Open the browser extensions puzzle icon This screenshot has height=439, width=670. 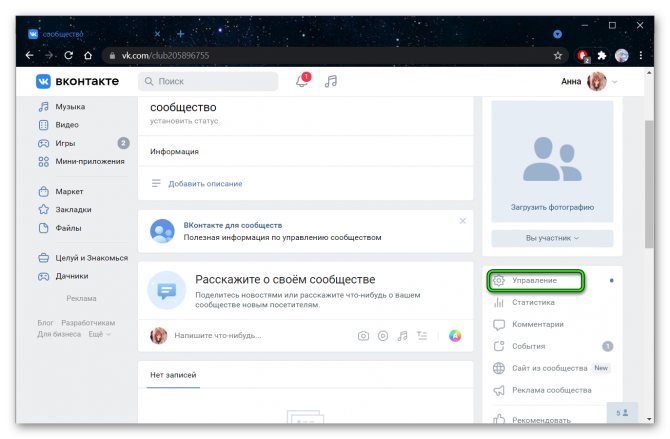click(x=602, y=56)
